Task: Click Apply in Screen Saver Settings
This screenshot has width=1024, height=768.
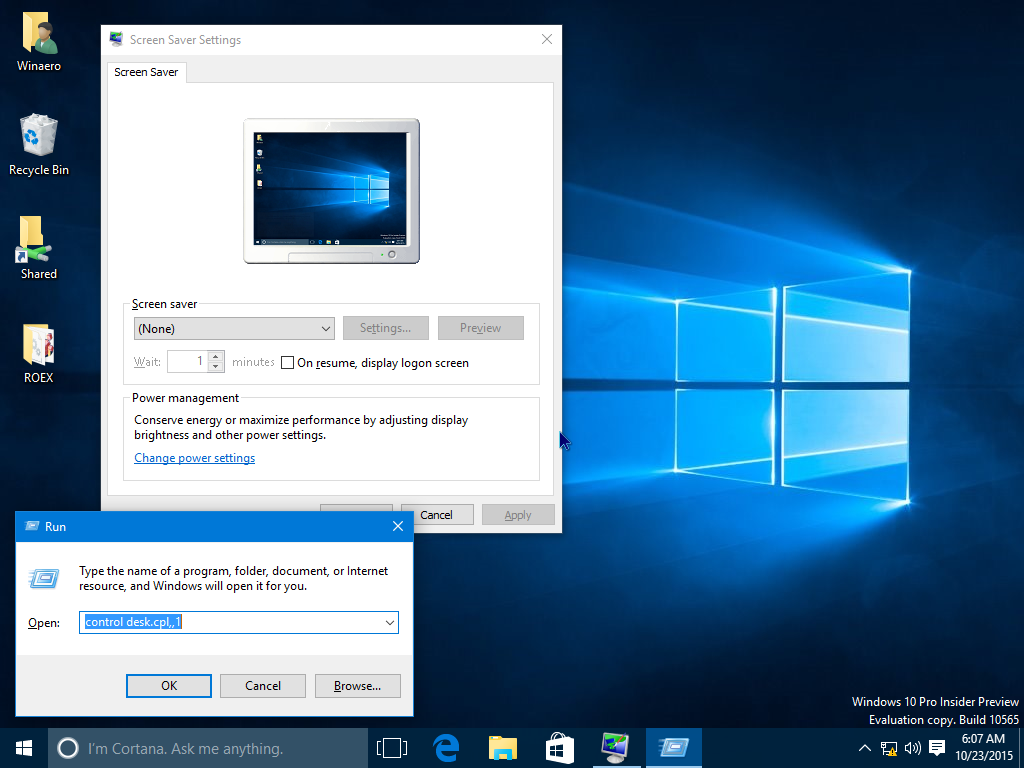Action: tap(518, 515)
